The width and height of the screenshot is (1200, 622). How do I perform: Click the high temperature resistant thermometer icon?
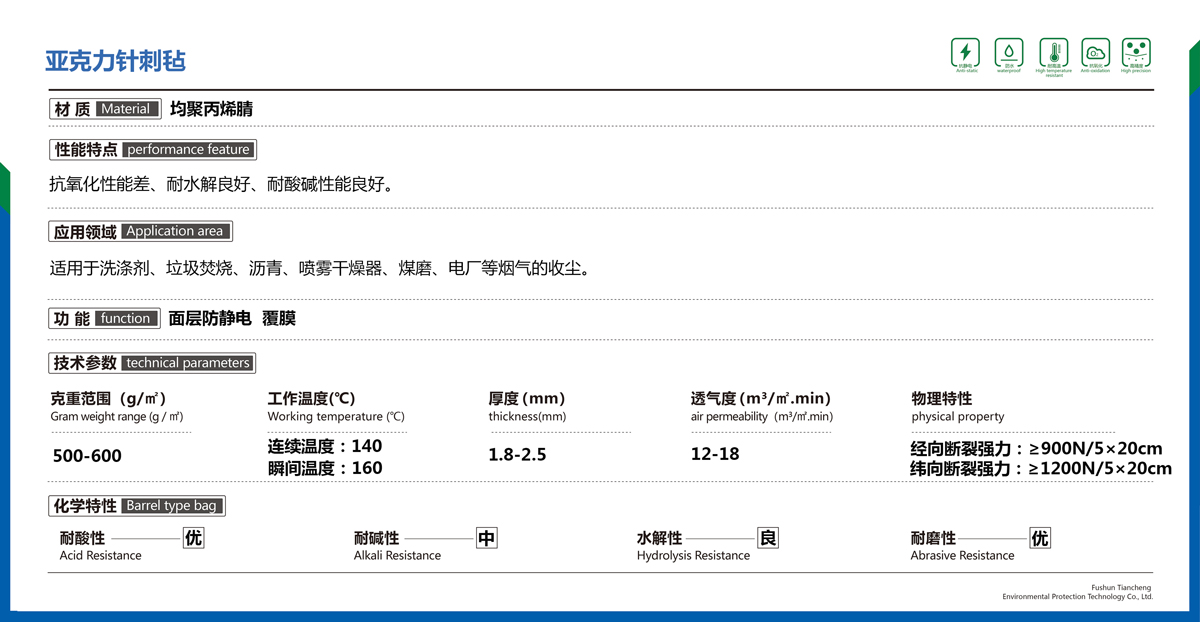1053,52
